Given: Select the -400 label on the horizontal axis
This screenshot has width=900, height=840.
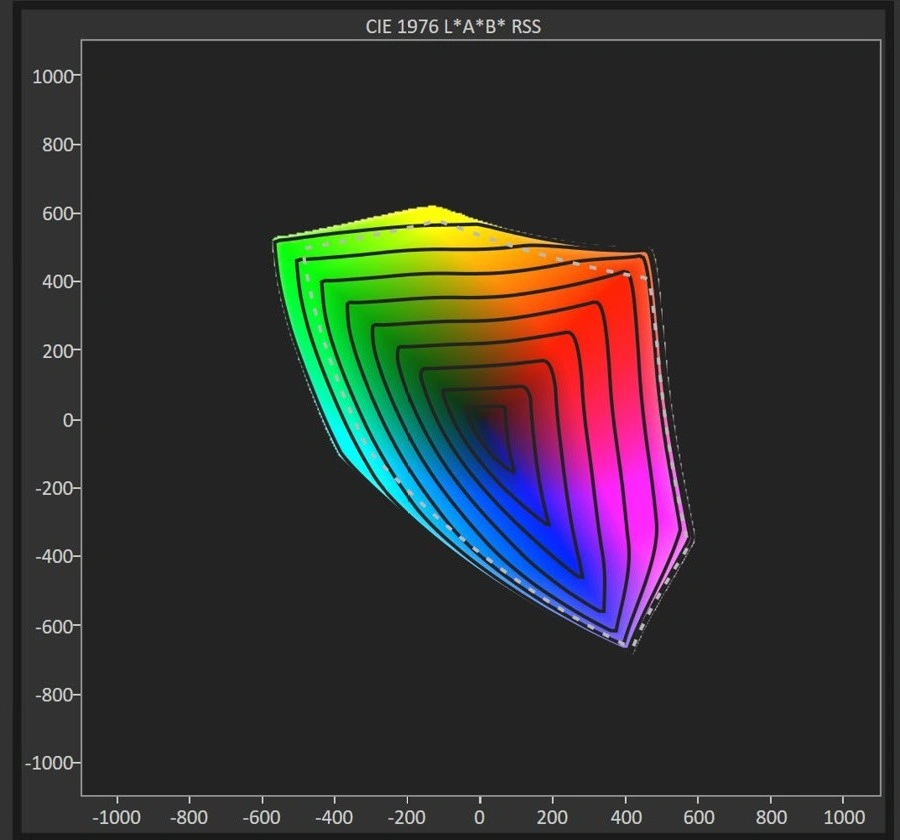Looking at the screenshot, I should (x=335, y=818).
